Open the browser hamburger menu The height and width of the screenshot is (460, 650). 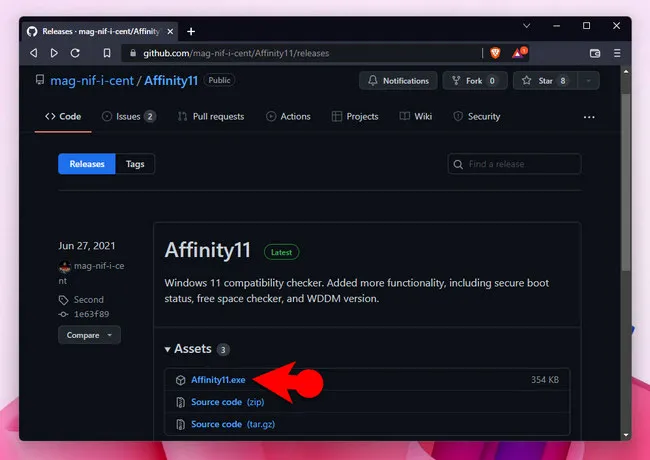tap(617, 53)
